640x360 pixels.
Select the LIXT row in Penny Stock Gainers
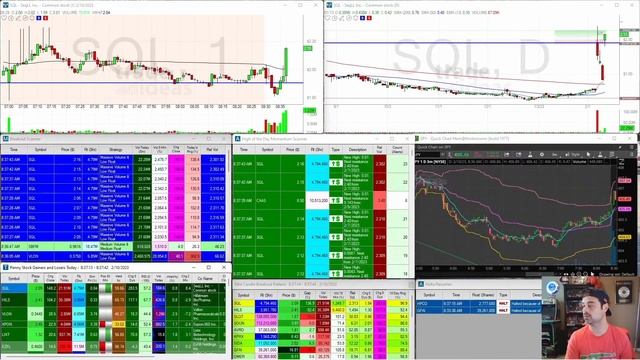[113, 335]
